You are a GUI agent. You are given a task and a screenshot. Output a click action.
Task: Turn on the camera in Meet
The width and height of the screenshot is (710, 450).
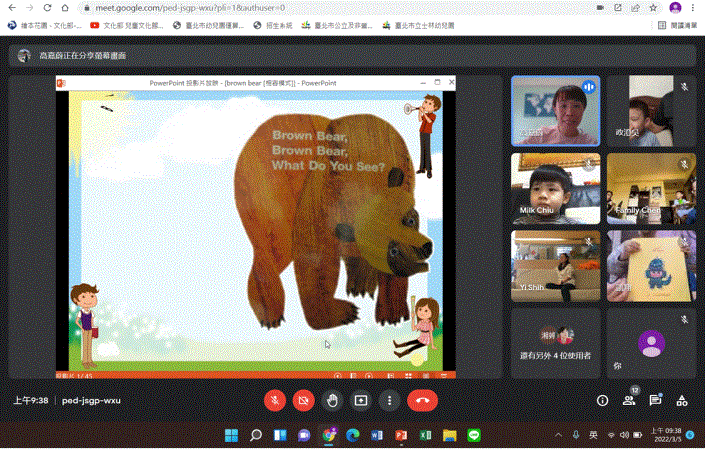click(x=304, y=400)
